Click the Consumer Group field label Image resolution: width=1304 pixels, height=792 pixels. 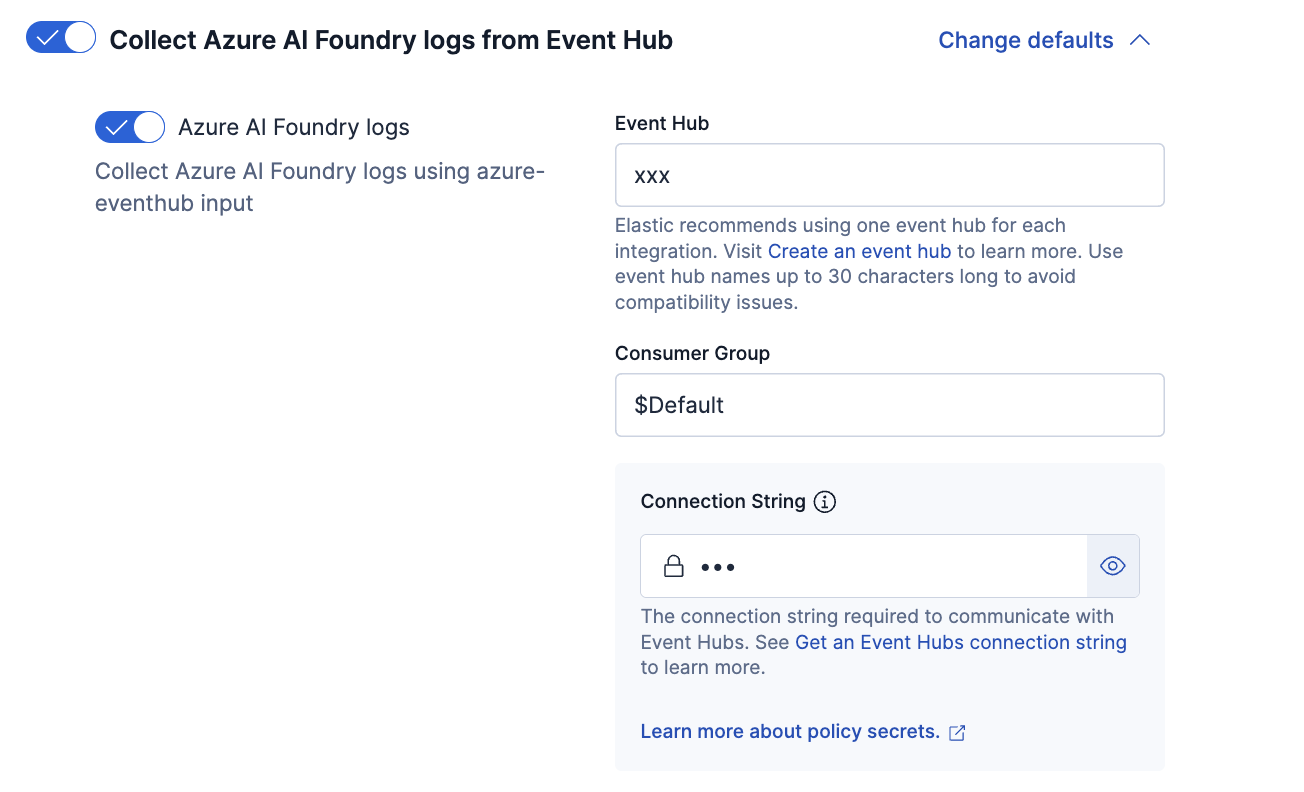point(692,353)
